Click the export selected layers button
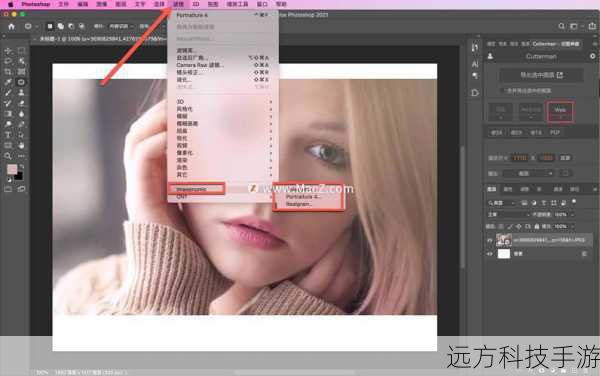Image resolution: width=600 pixels, height=376 pixels. (541, 75)
